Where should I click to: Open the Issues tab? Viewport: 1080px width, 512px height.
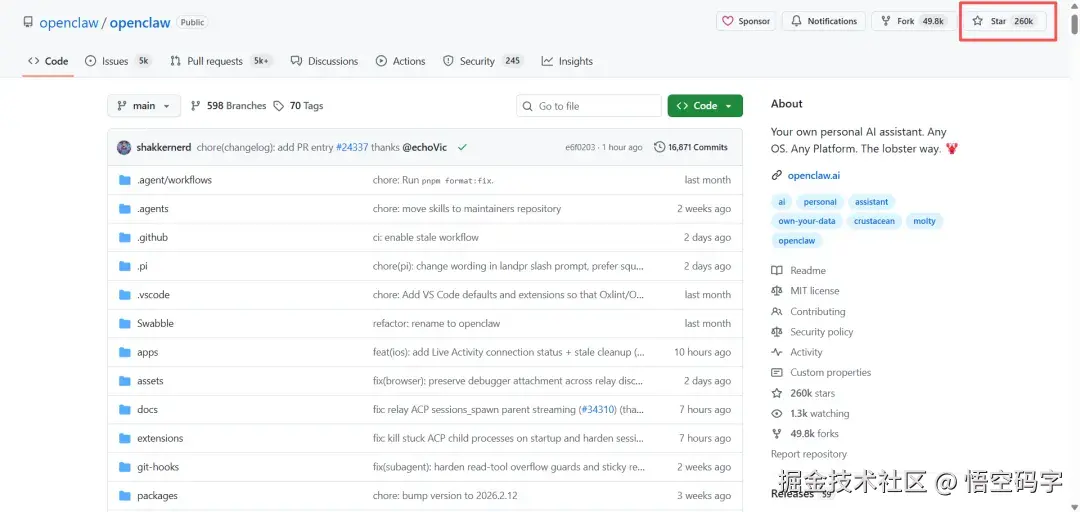click(x=118, y=61)
